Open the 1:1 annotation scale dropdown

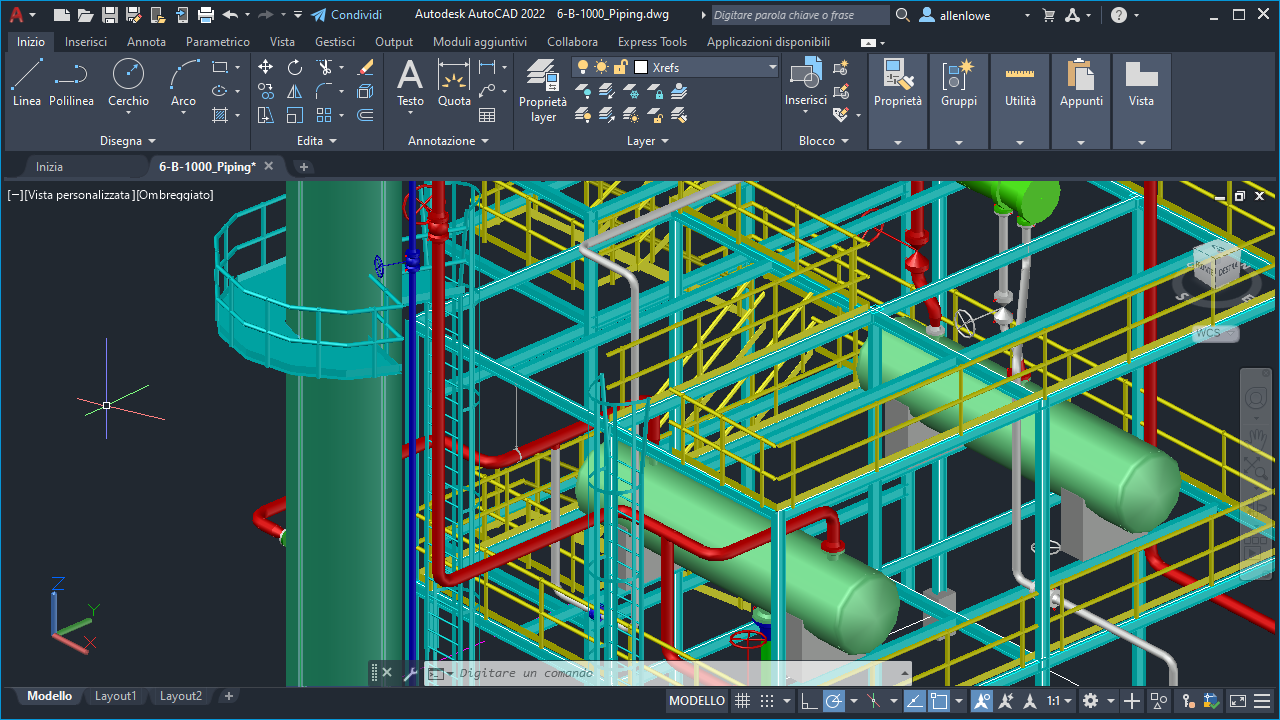coord(1060,701)
